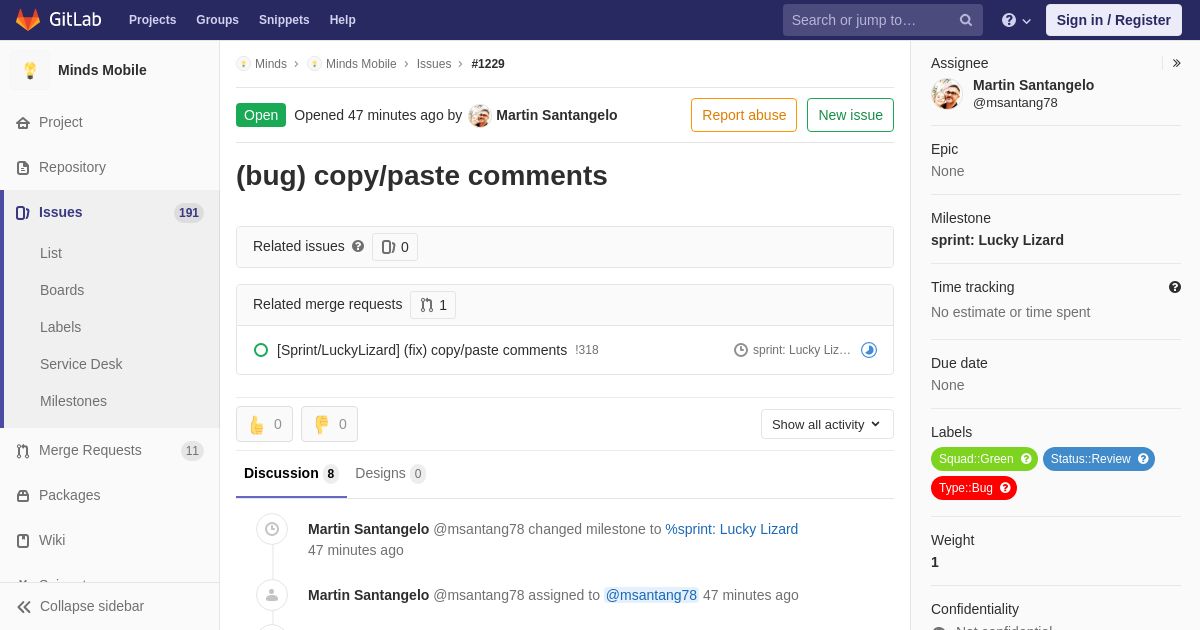This screenshot has width=1200, height=630.
Task: Click the Collapse sidebar double-chevron icon
Action: click(24, 606)
